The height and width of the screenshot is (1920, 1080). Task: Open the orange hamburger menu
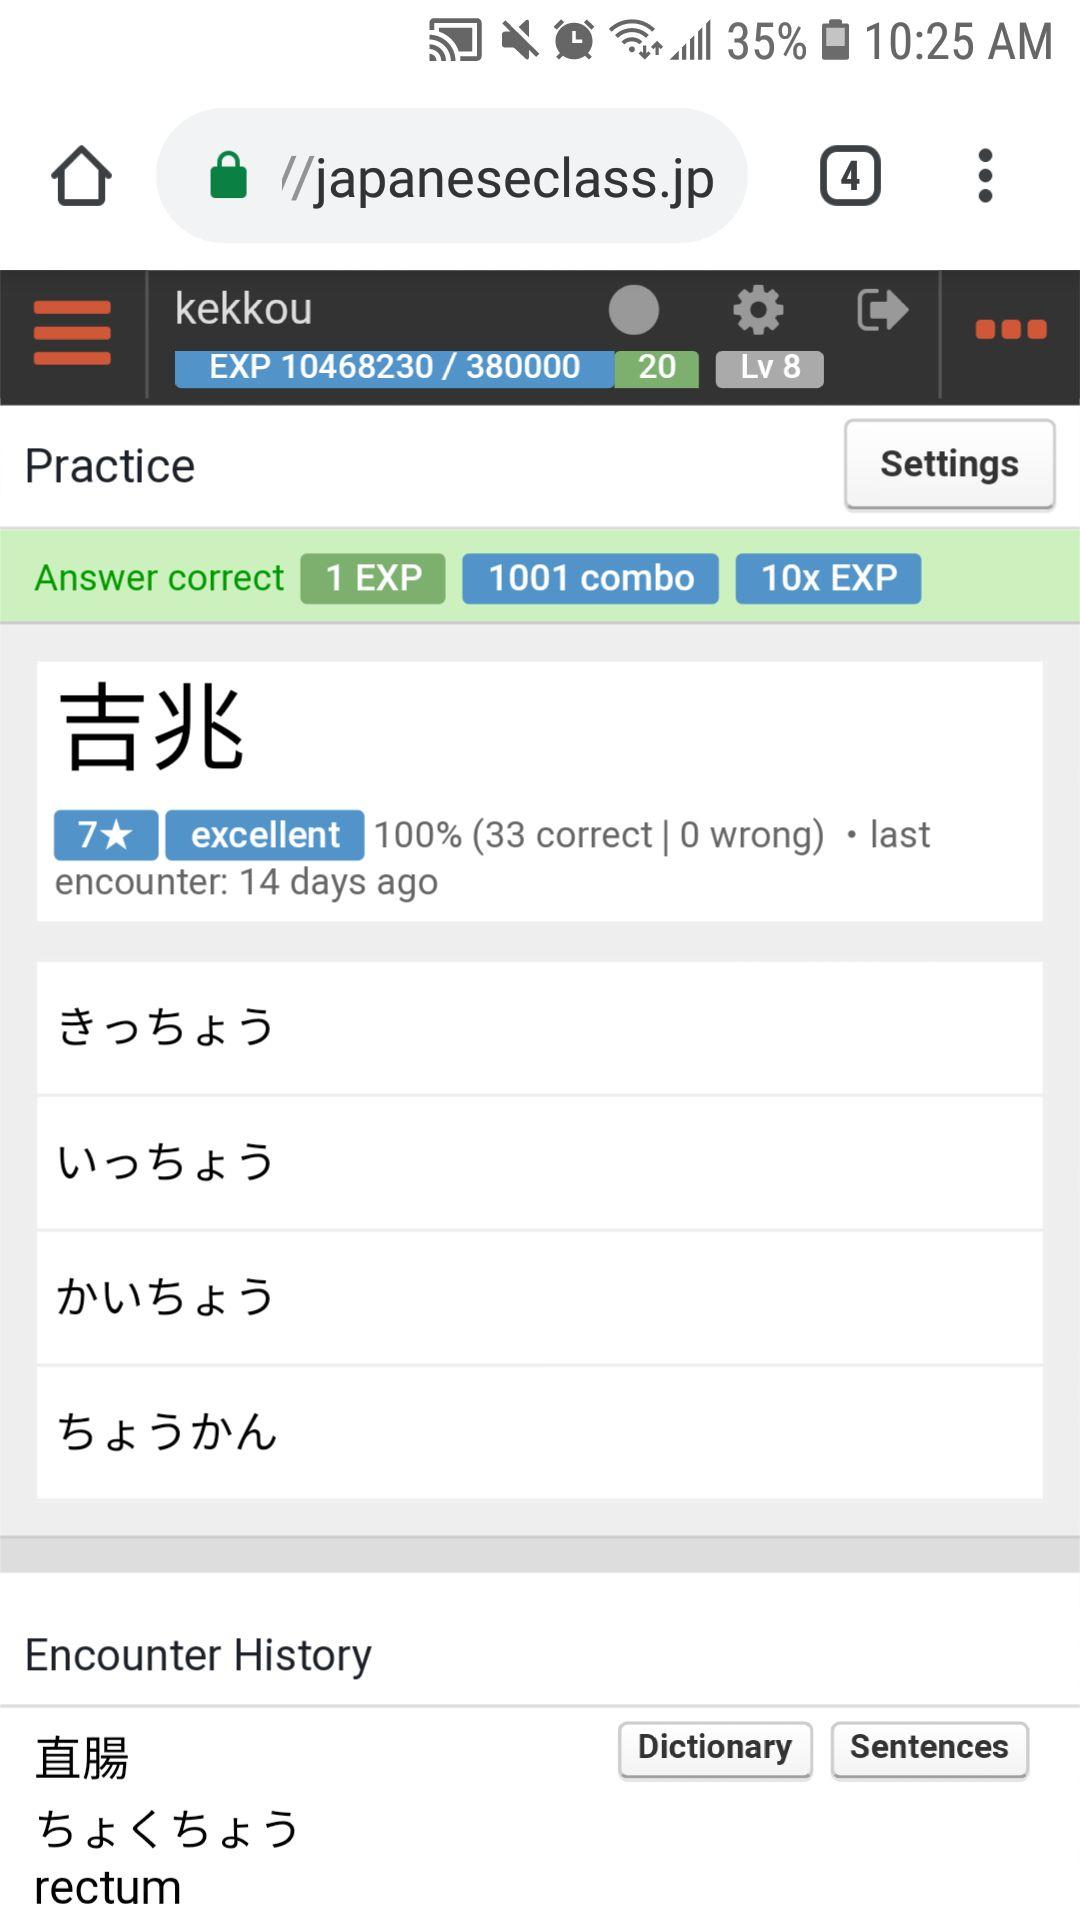[x=72, y=333]
